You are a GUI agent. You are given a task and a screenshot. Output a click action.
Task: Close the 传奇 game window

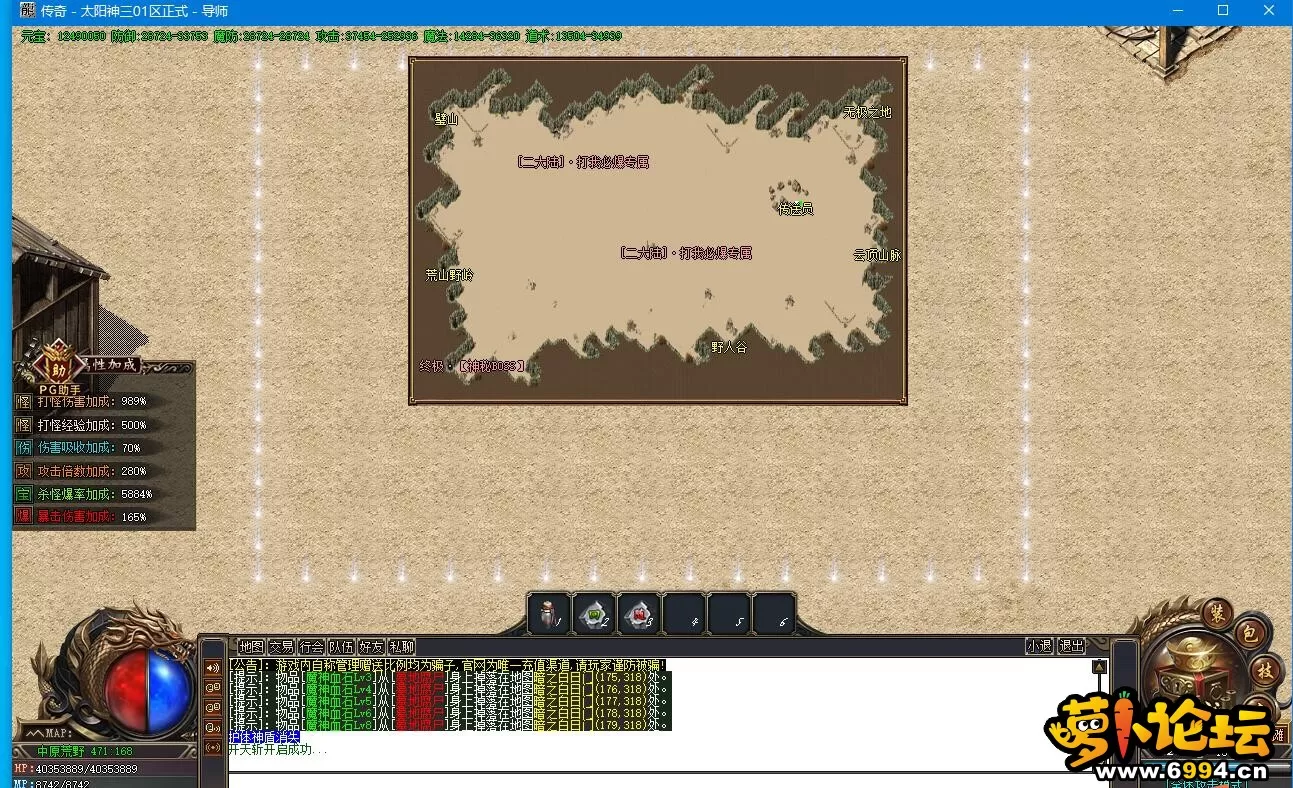click(x=1268, y=11)
